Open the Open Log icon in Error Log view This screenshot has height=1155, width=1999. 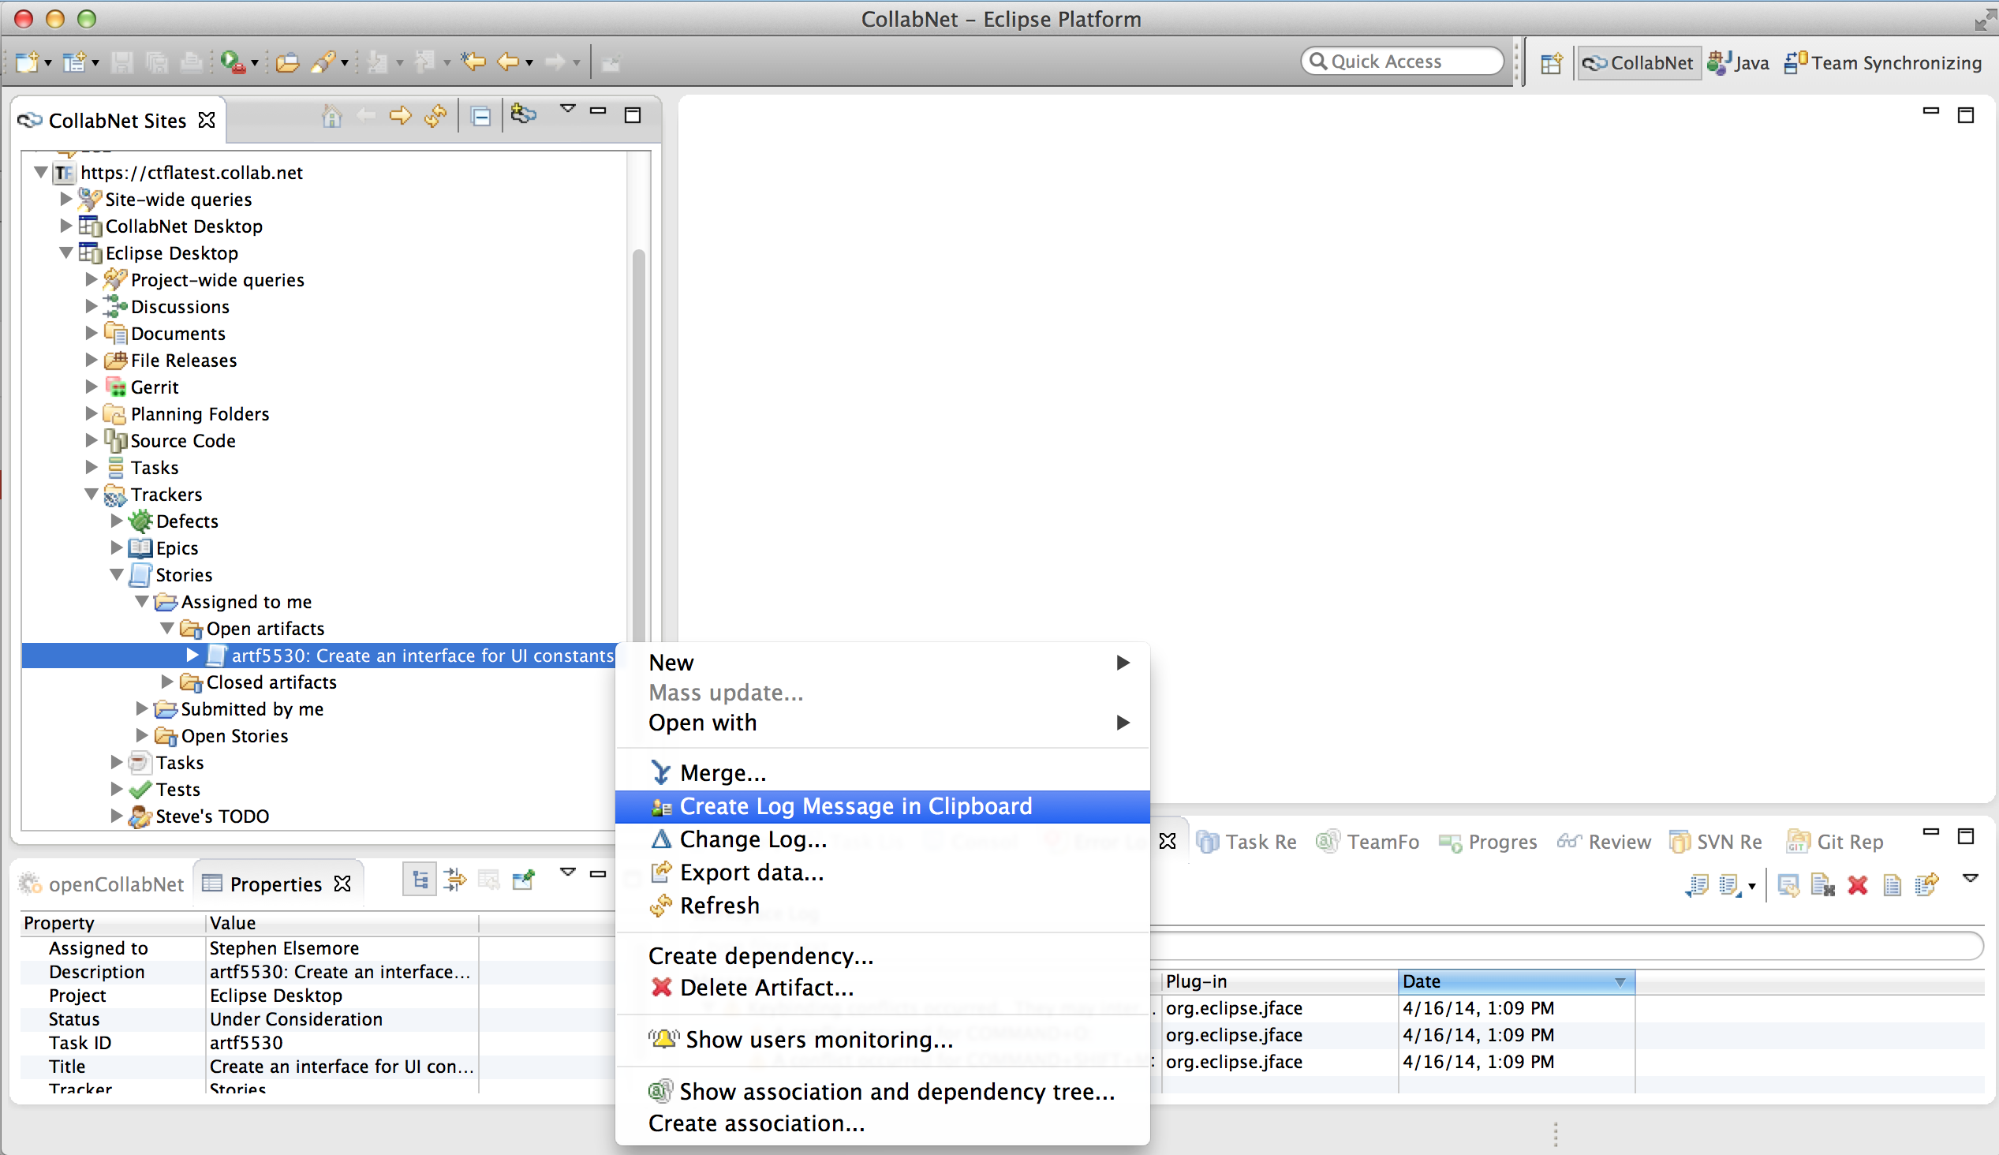pyautogui.click(x=1891, y=885)
